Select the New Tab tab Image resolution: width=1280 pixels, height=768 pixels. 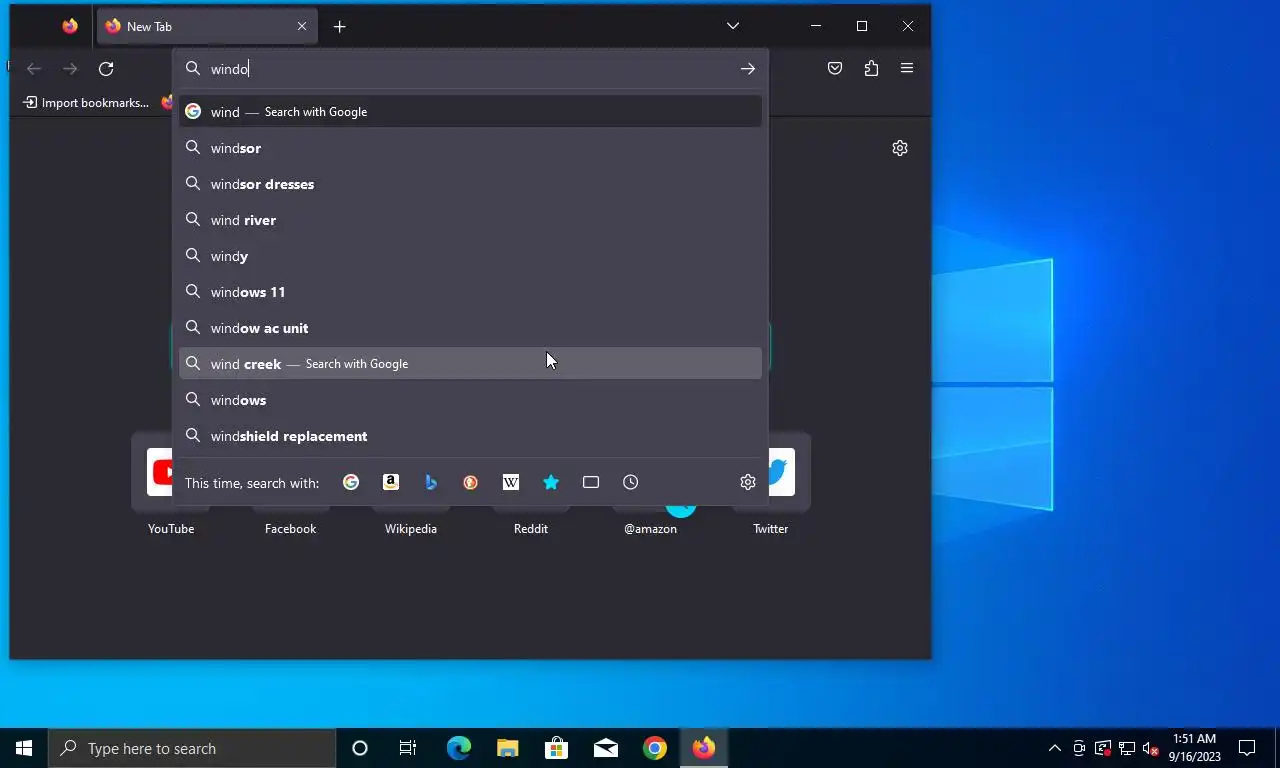point(207,27)
